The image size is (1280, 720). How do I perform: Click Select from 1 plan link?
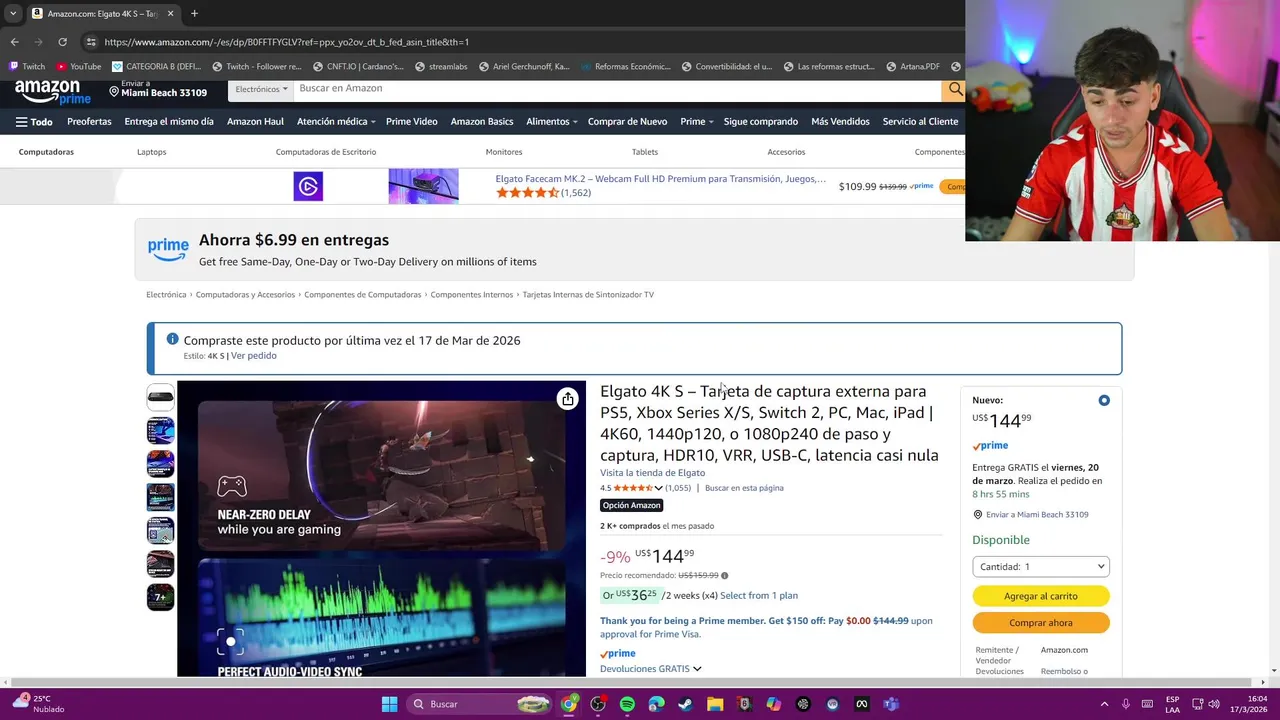[759, 596]
